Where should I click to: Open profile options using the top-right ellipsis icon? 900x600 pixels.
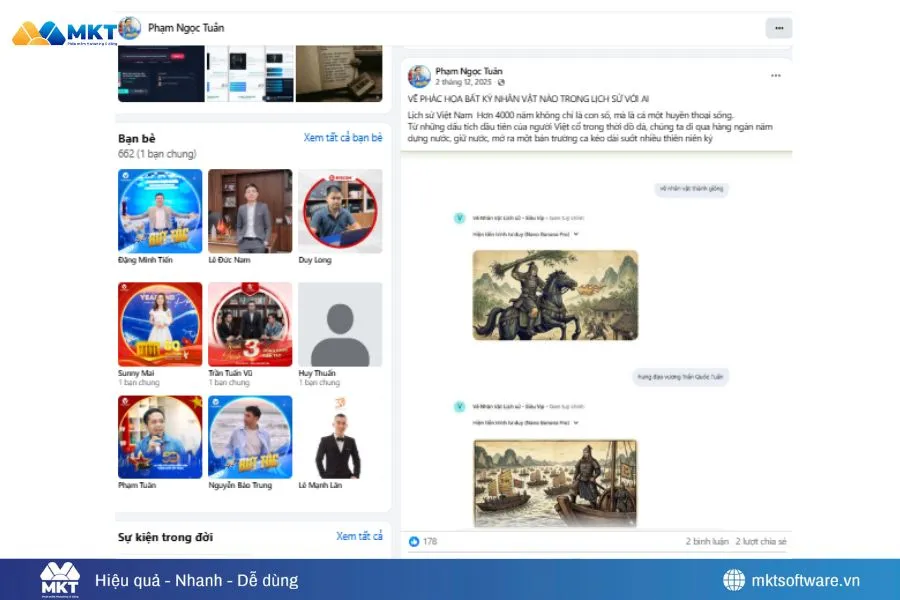pyautogui.click(x=779, y=28)
